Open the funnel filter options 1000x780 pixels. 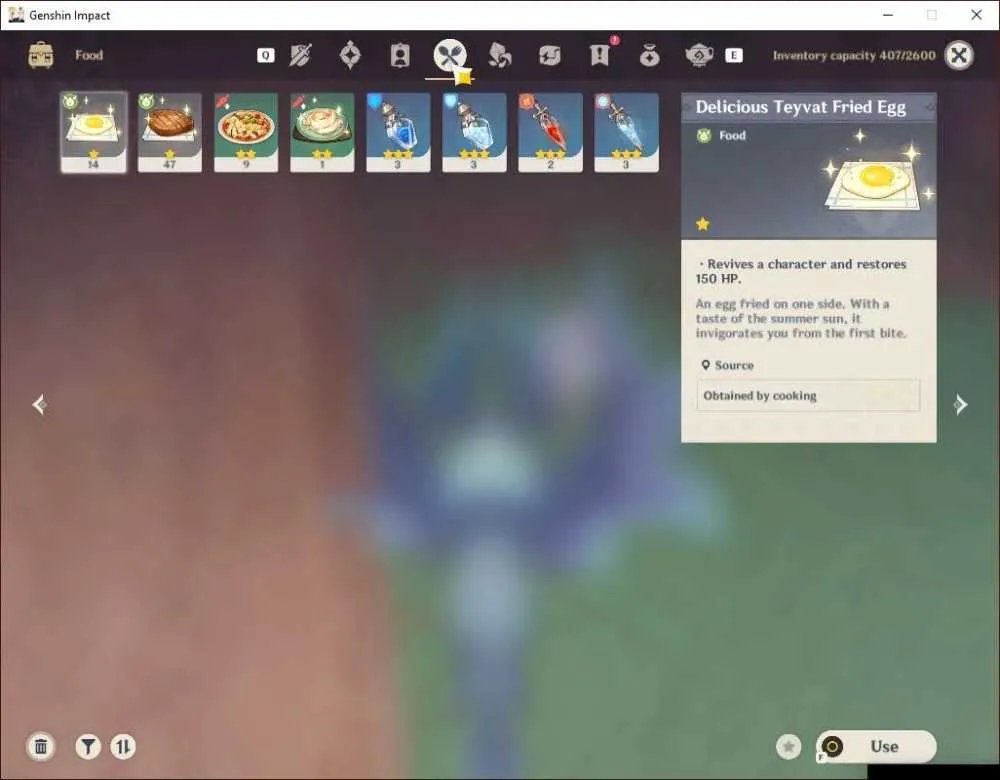click(x=88, y=746)
